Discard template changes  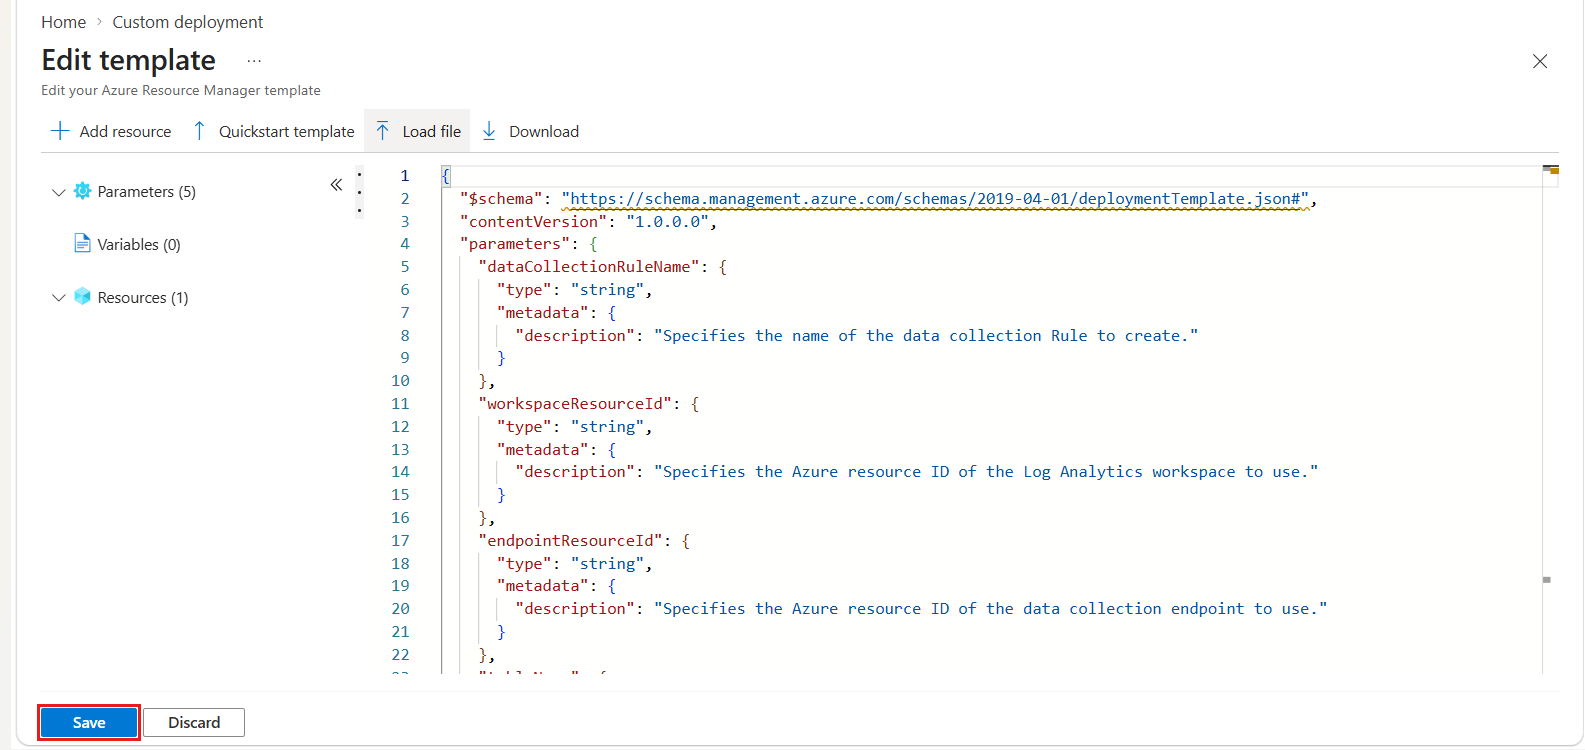coord(194,722)
